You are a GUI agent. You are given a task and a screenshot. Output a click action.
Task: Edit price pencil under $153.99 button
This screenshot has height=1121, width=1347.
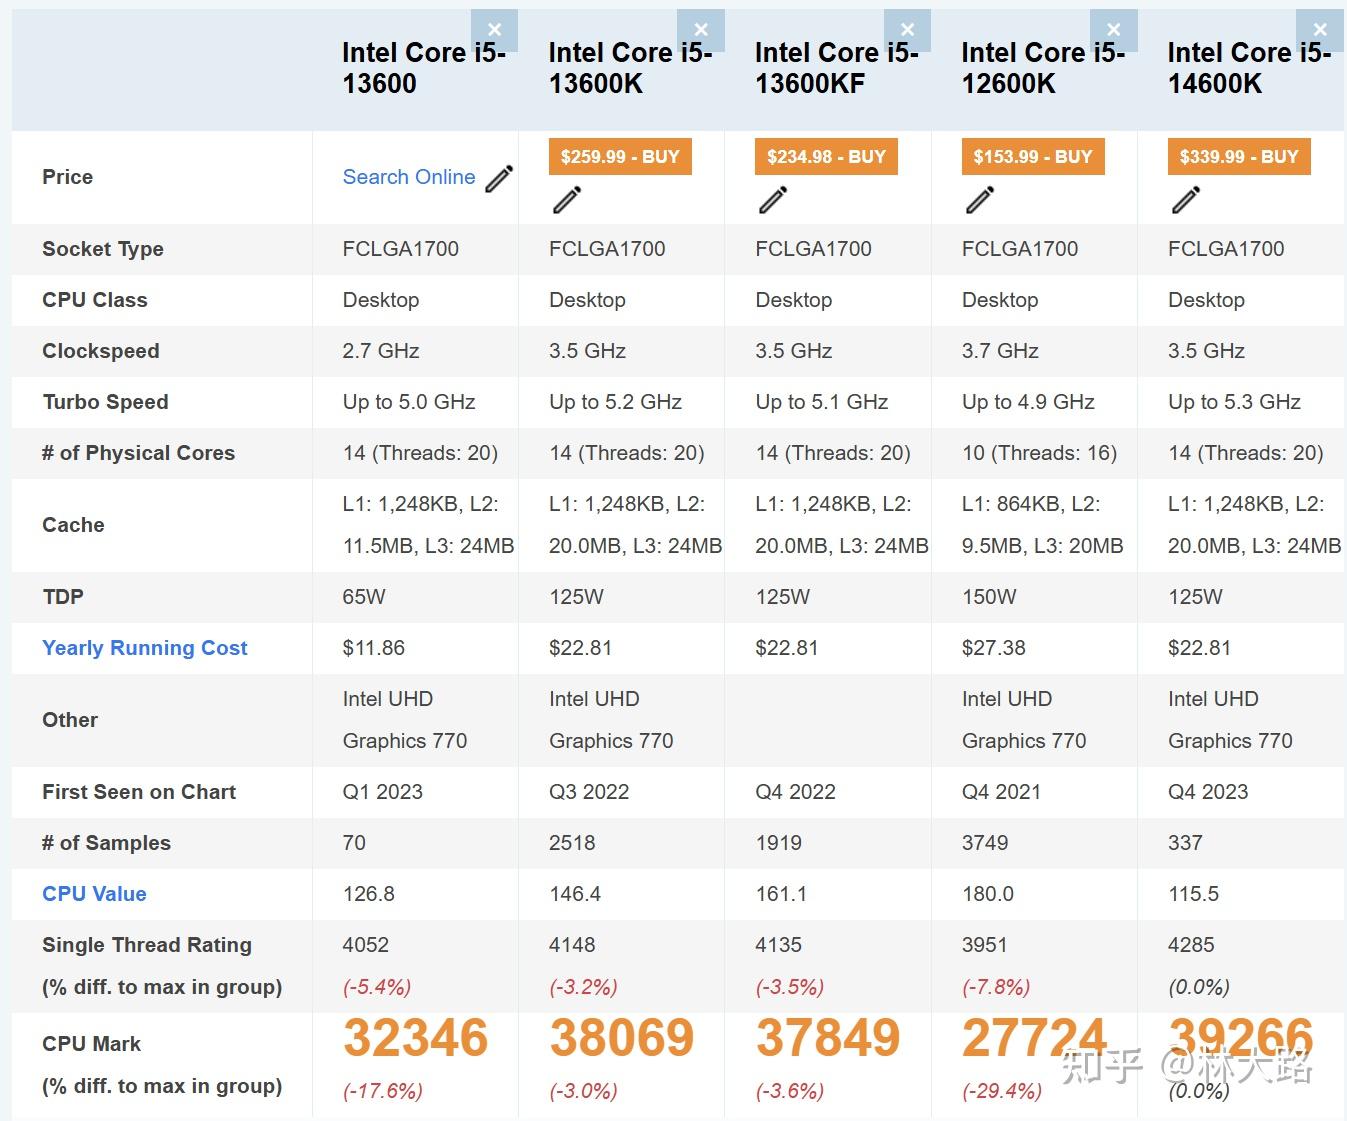click(x=980, y=200)
